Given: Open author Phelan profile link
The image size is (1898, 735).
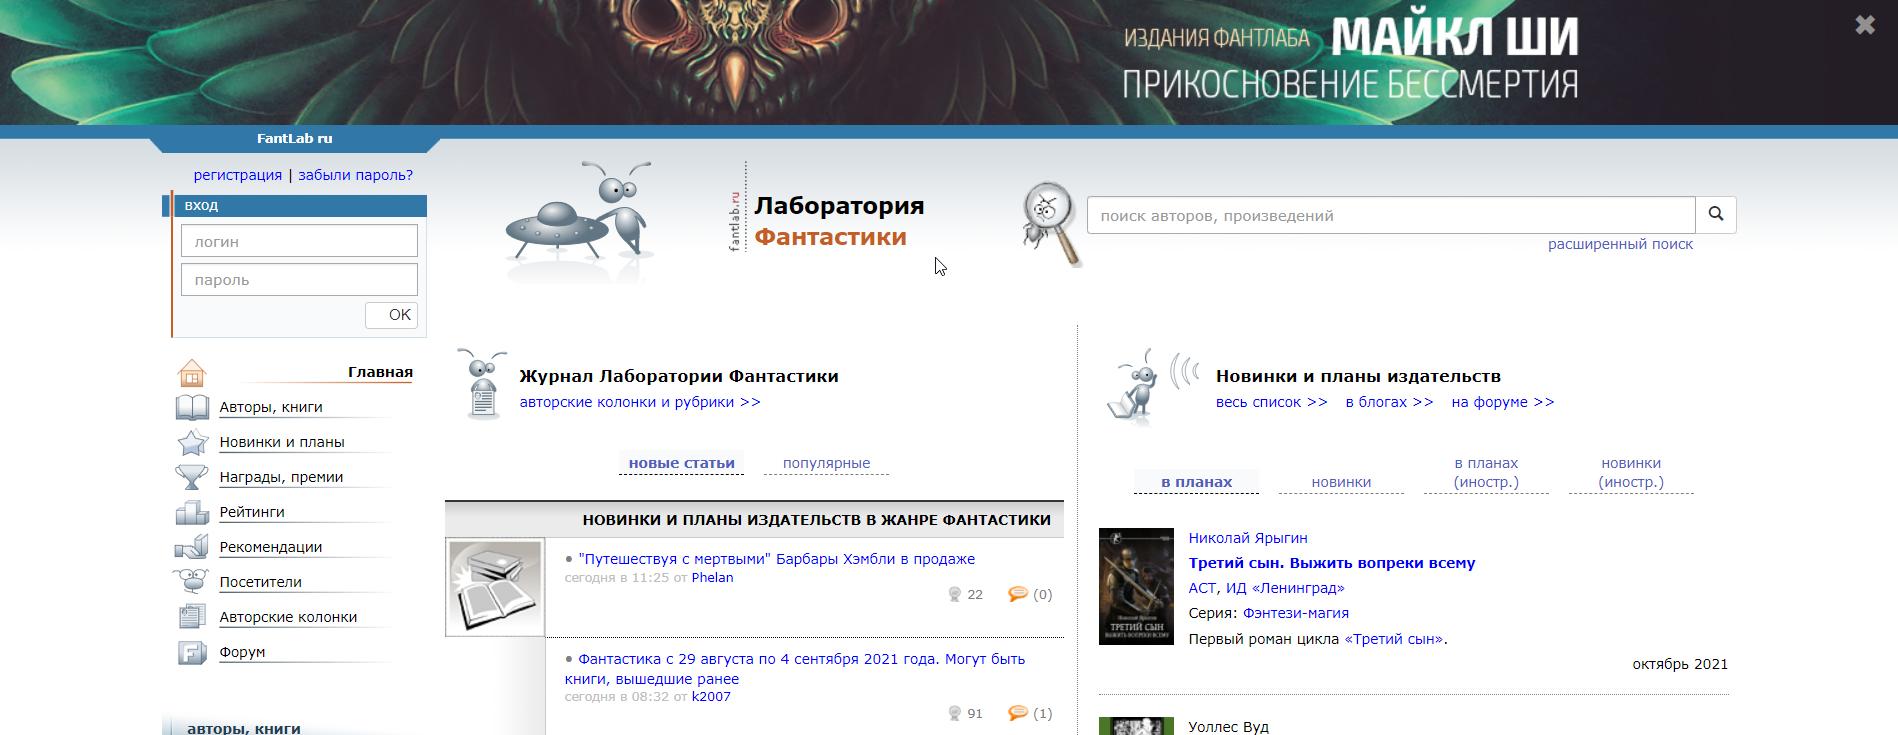Looking at the screenshot, I should point(712,577).
